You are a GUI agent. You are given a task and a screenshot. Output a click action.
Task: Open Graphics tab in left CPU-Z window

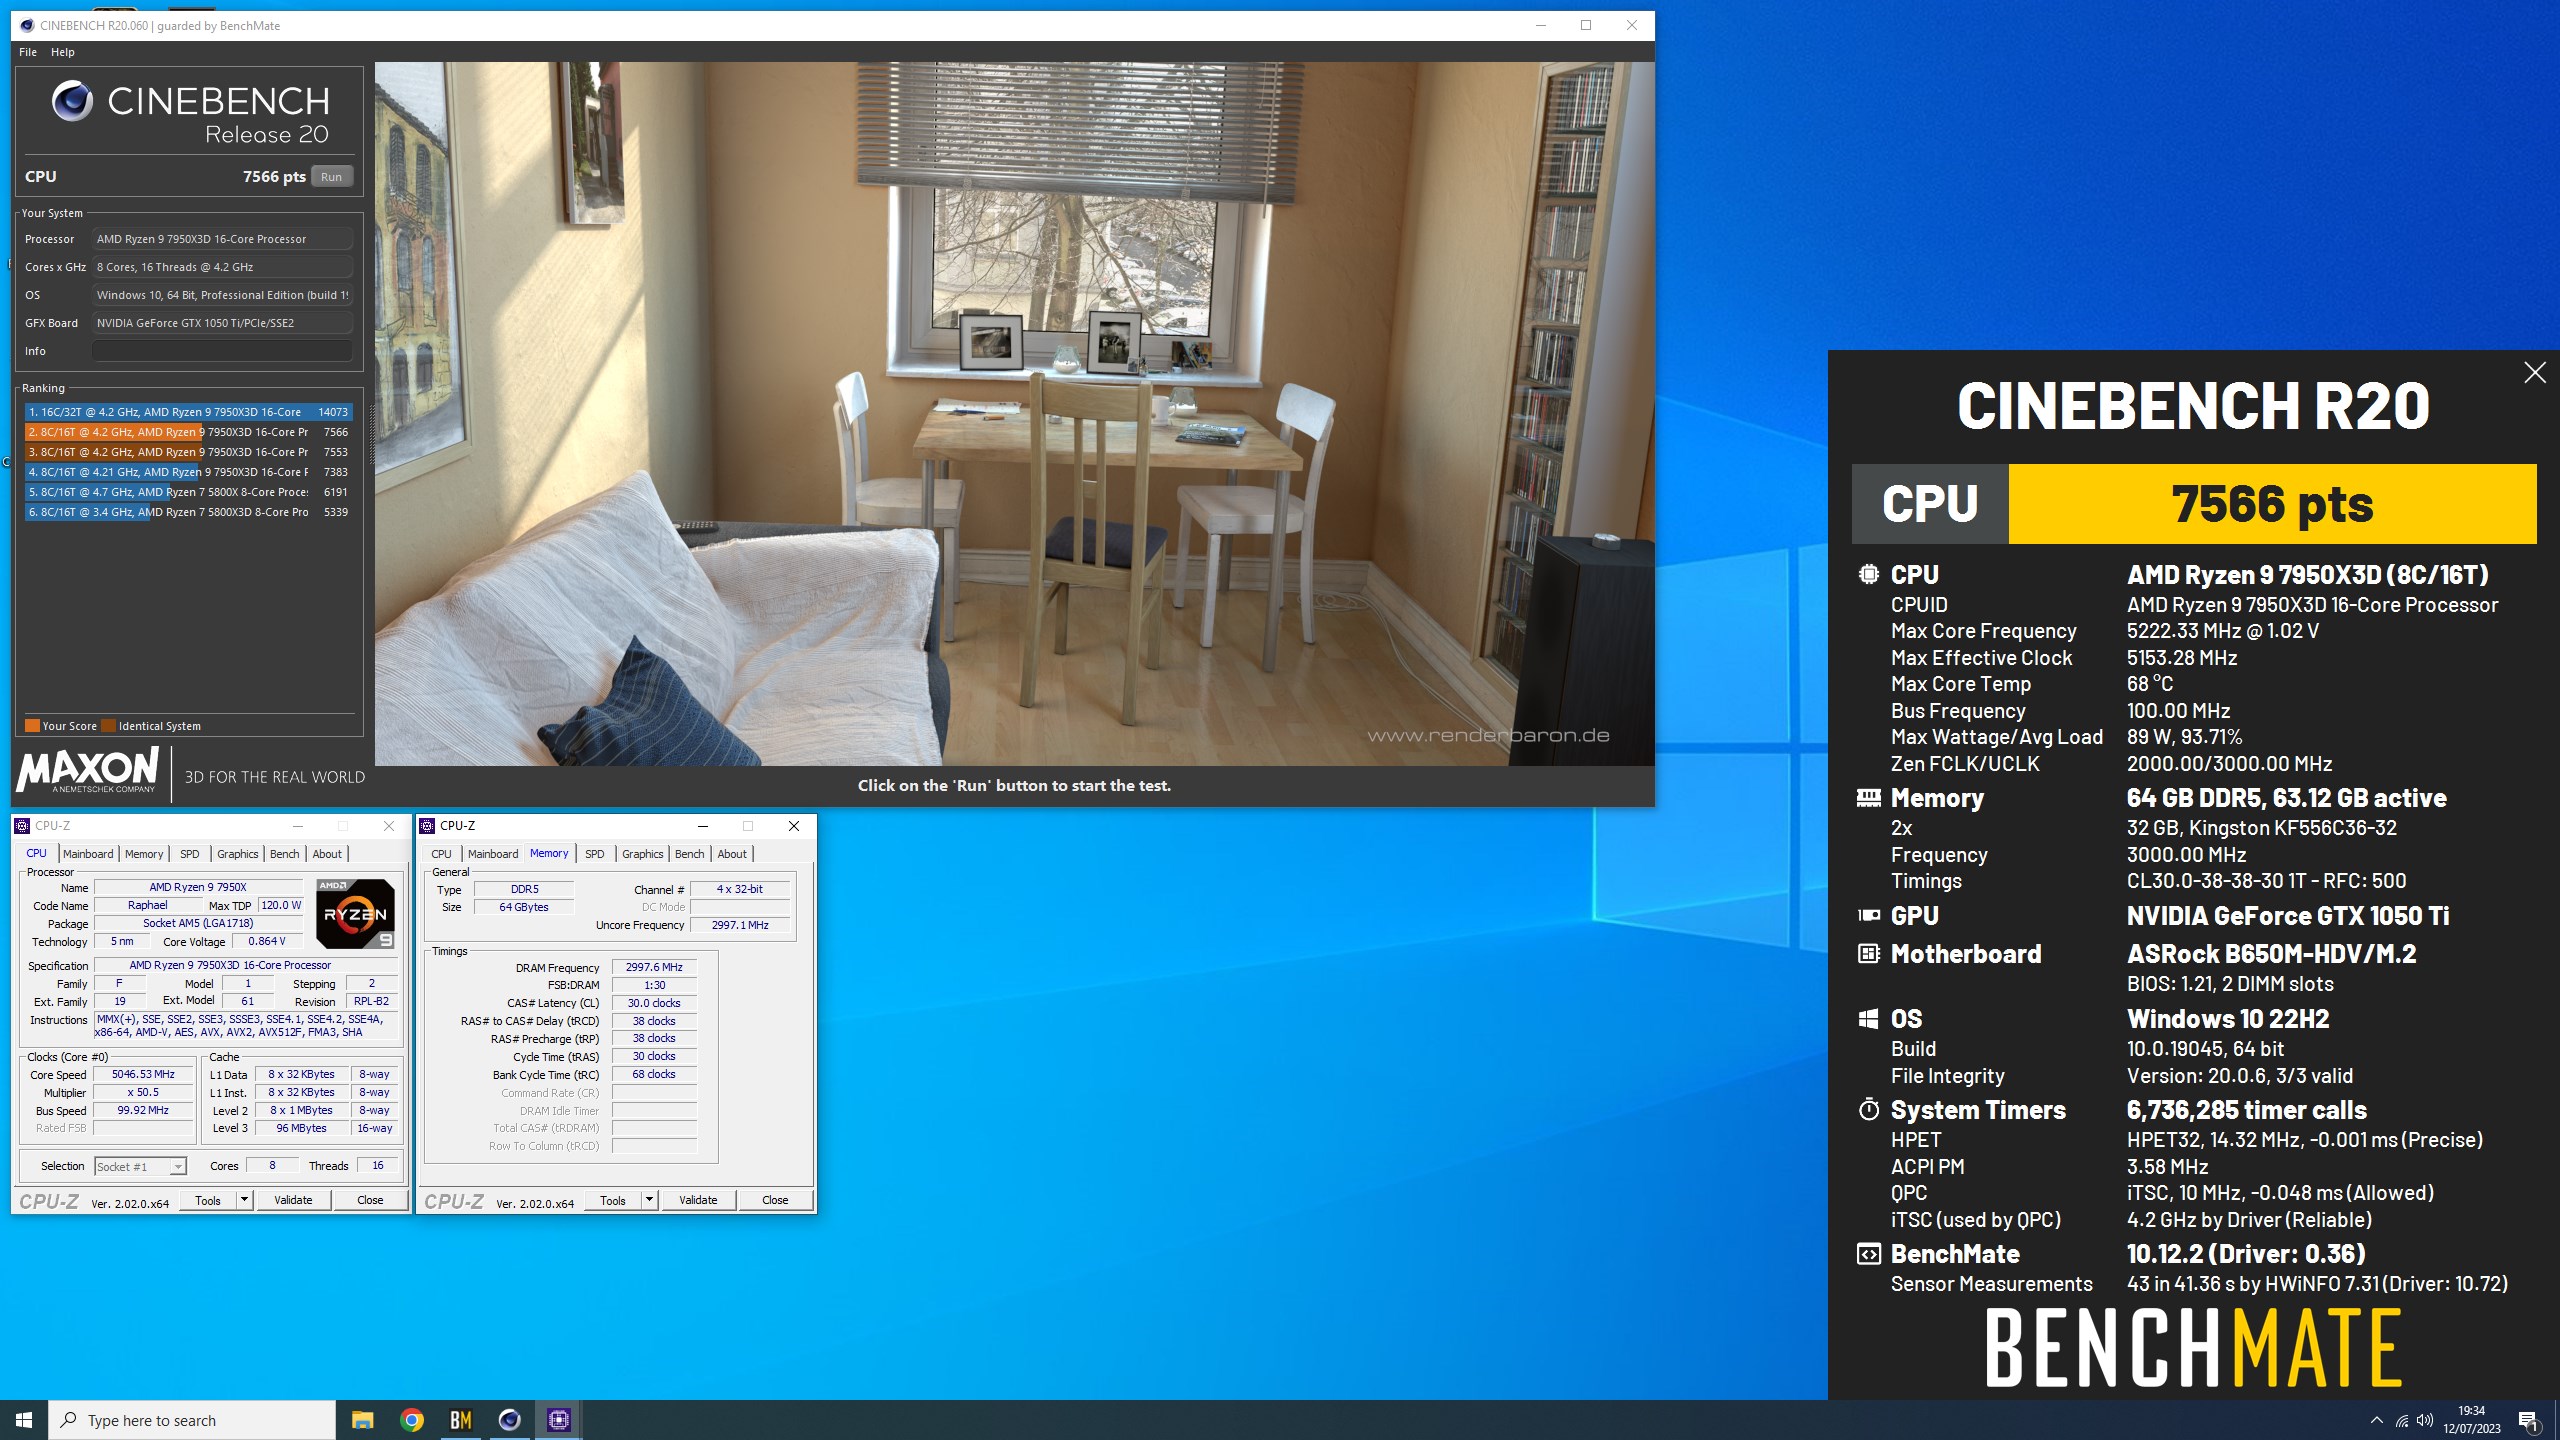[238, 854]
